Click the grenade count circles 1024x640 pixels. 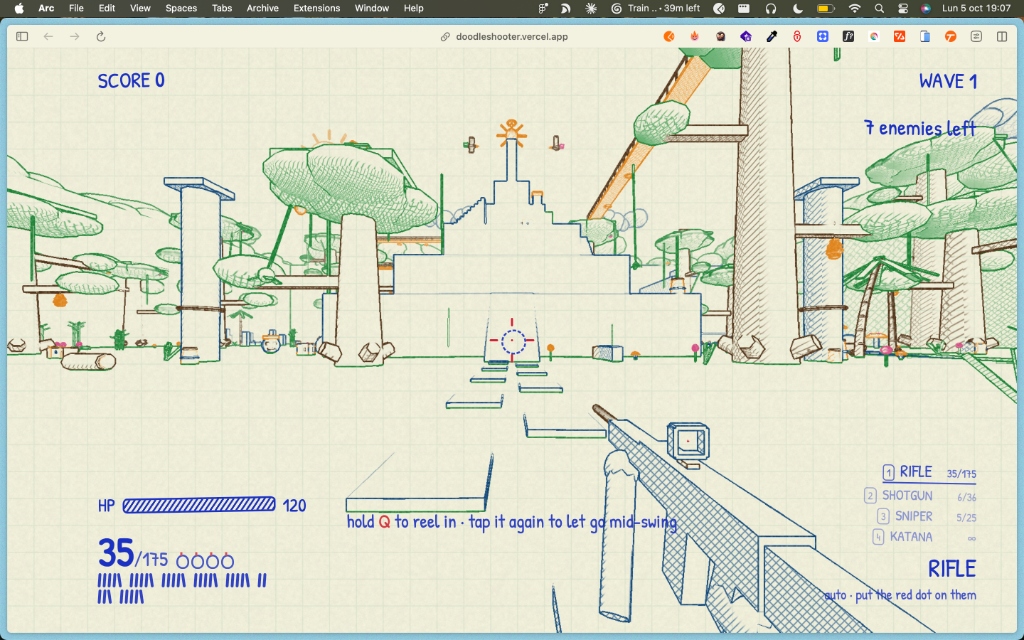coord(205,560)
